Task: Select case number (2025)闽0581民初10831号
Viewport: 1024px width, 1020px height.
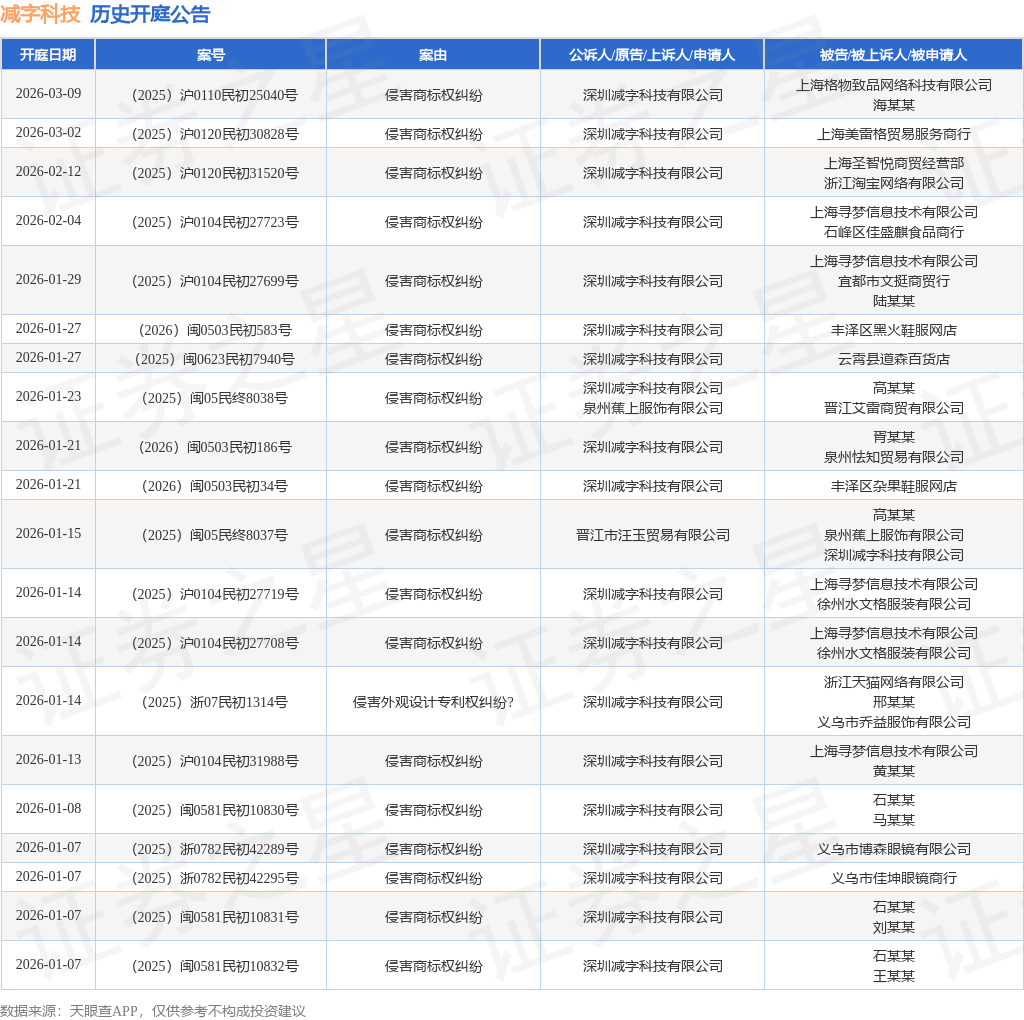Action: pos(215,917)
